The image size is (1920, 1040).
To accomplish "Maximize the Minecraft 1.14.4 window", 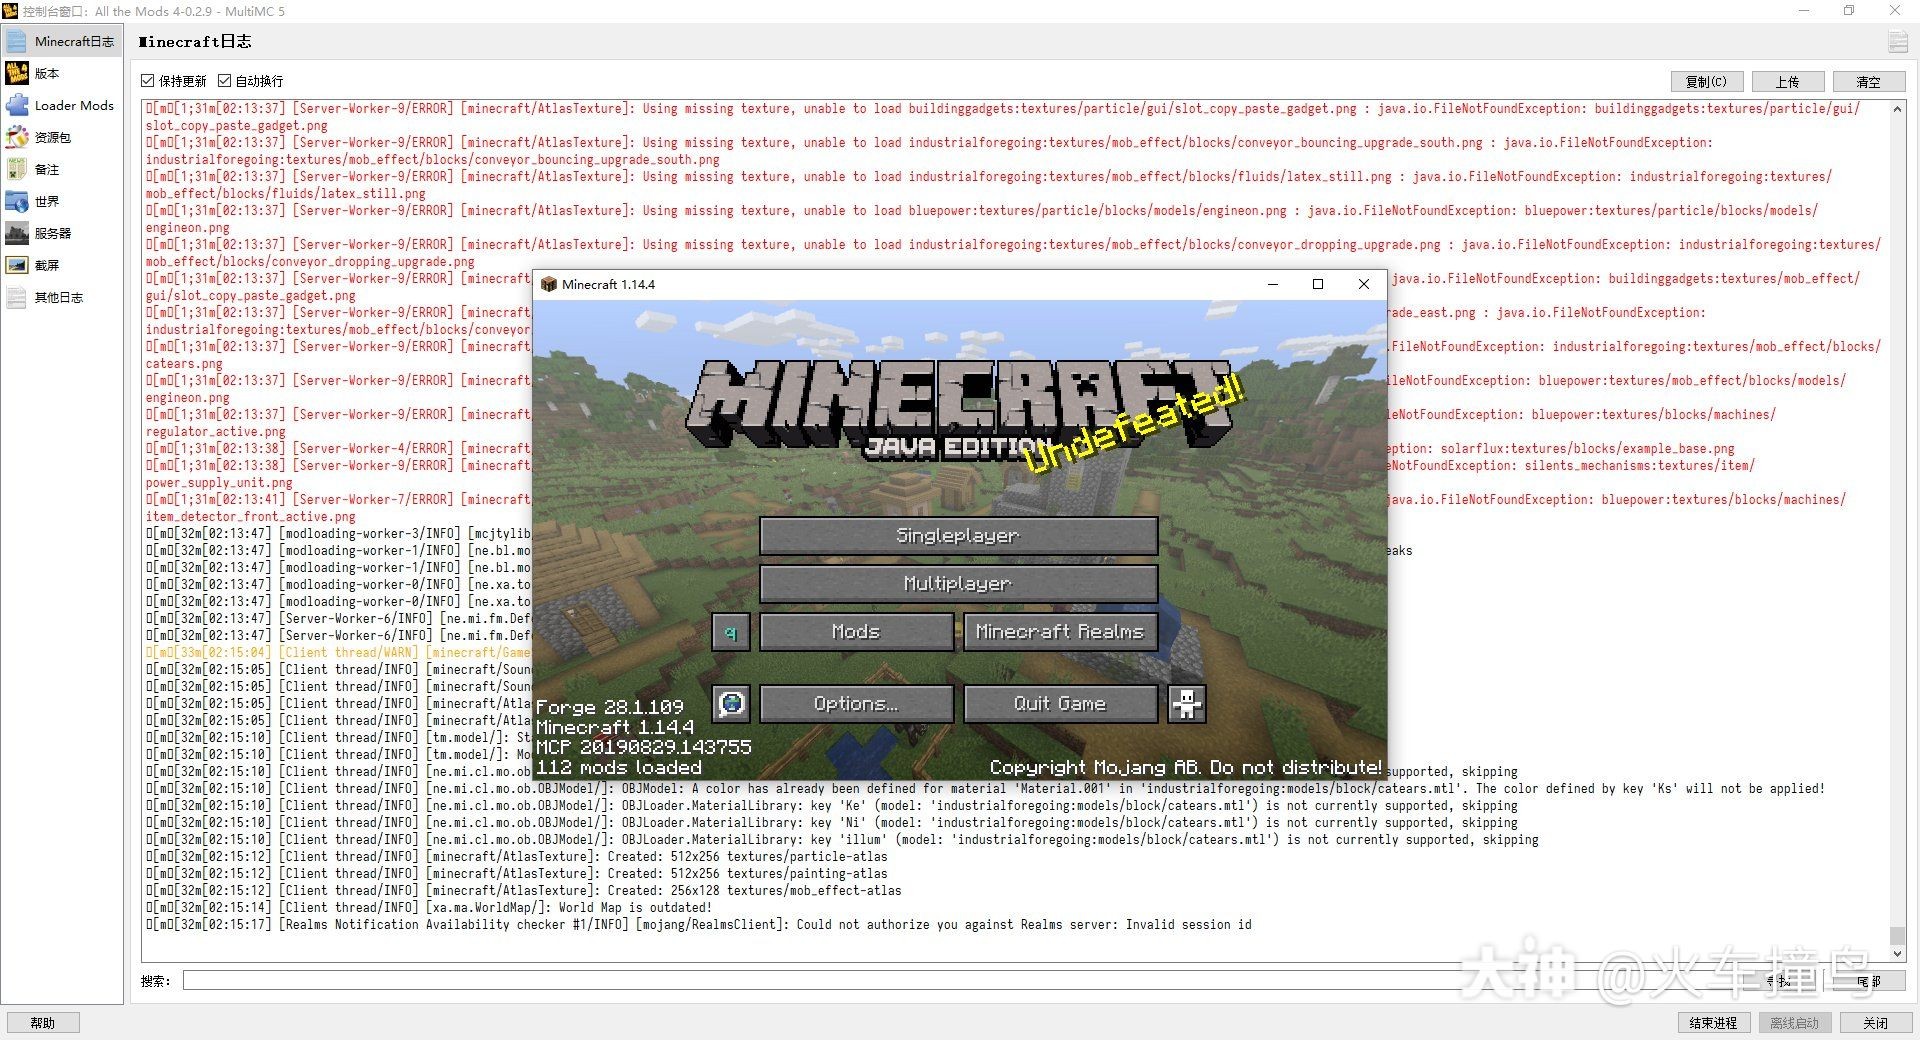I will 1318,284.
